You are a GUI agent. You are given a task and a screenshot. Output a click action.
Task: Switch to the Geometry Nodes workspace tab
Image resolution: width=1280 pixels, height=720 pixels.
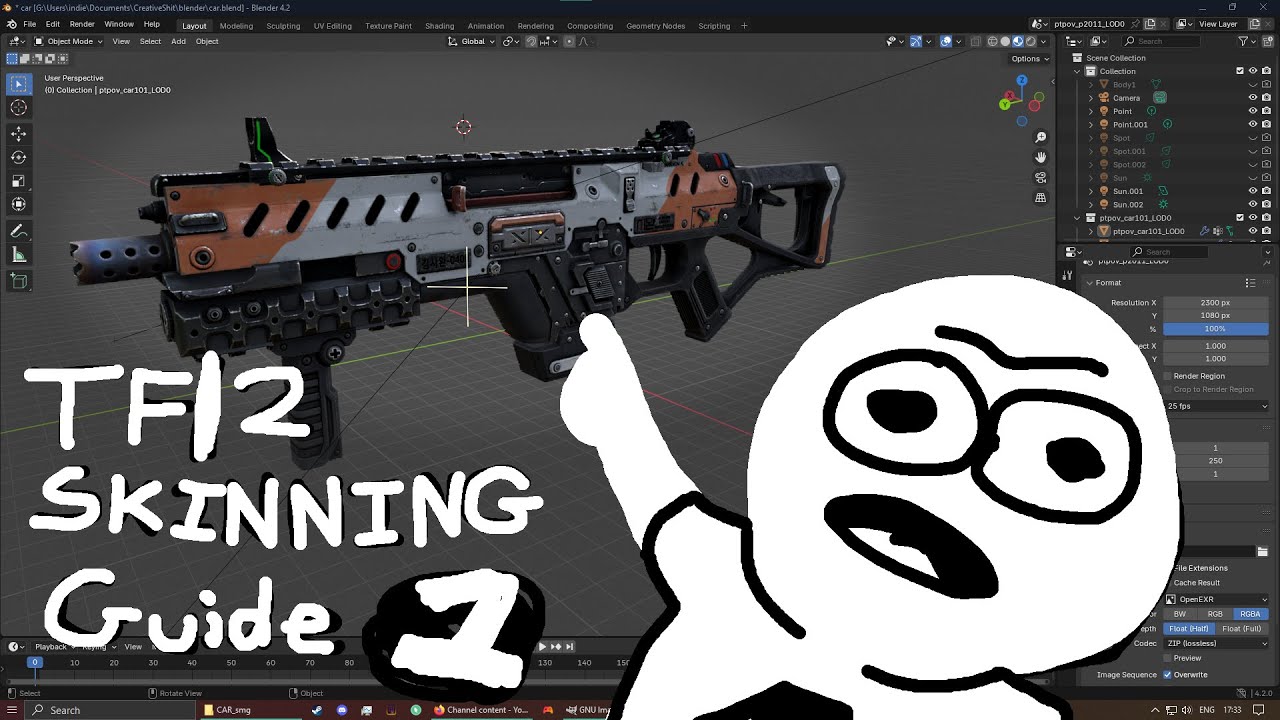point(656,26)
